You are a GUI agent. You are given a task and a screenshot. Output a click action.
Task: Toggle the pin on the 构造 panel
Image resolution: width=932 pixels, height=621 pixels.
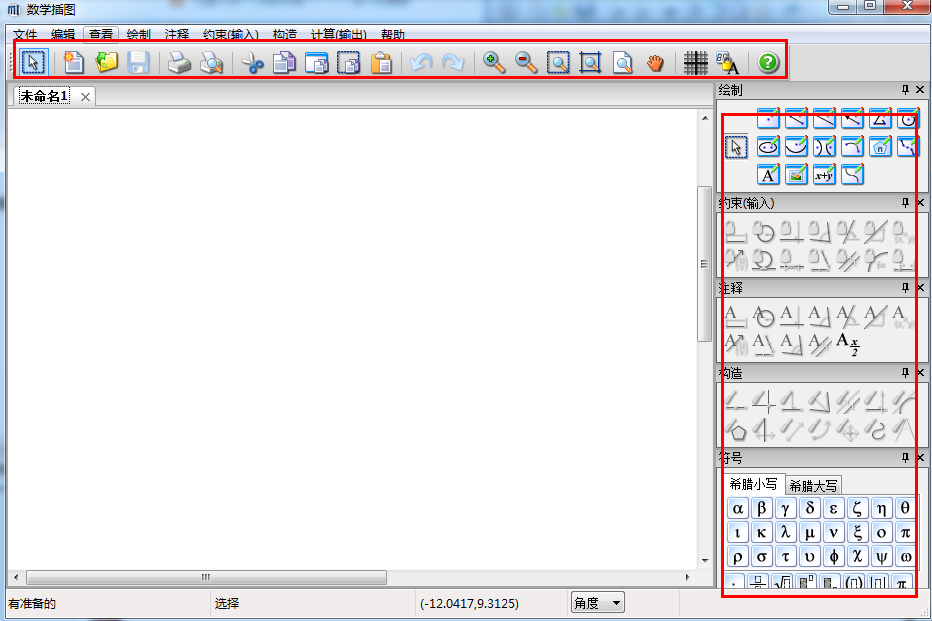(x=905, y=373)
